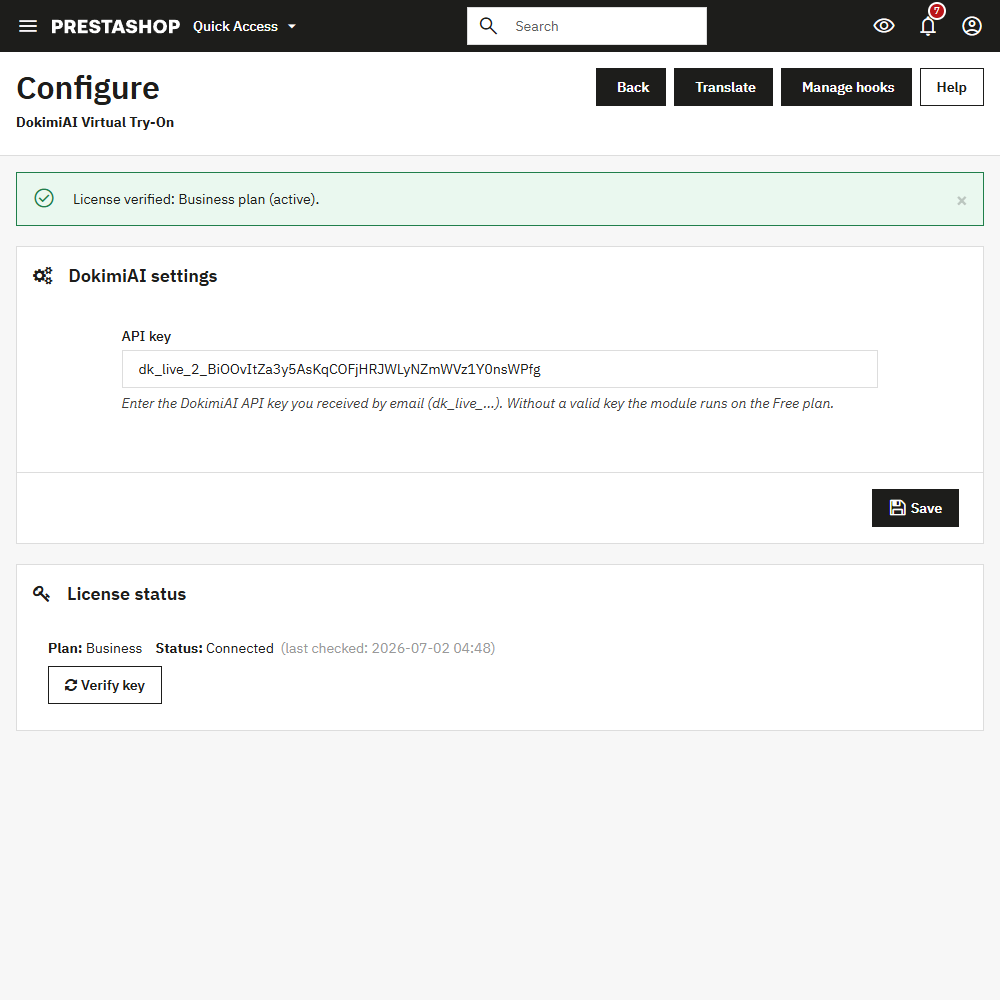Image resolution: width=1000 pixels, height=1000 pixels.
Task: View my shop via eye icon
Action: 884,26
